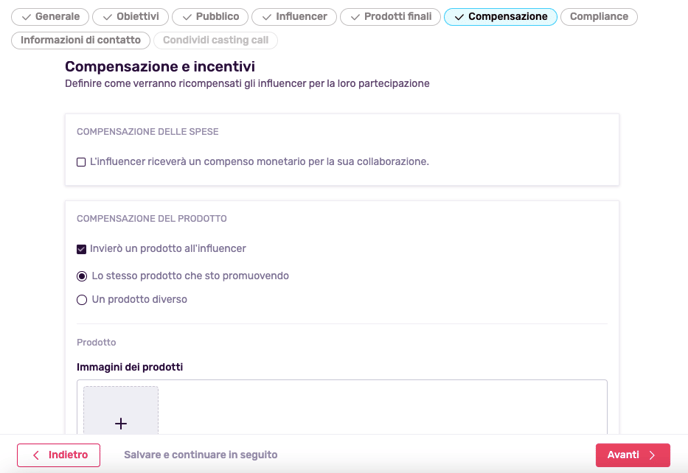Click 'Salvare e continuare in seguito' link

click(201, 455)
